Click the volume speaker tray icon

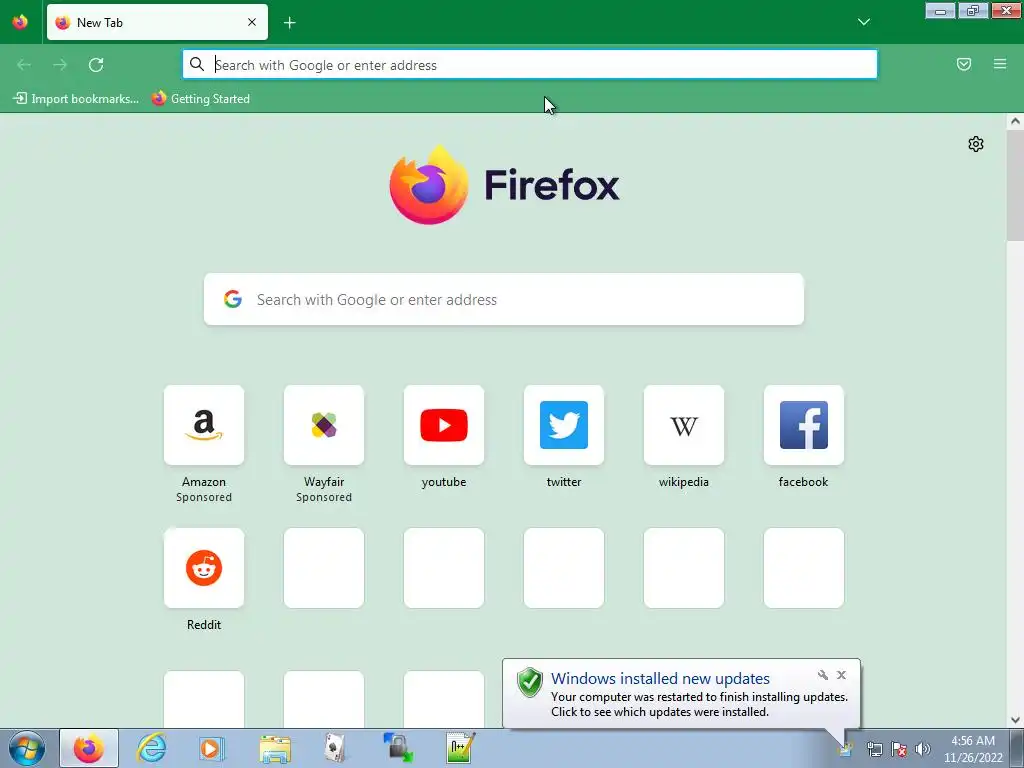(x=923, y=749)
